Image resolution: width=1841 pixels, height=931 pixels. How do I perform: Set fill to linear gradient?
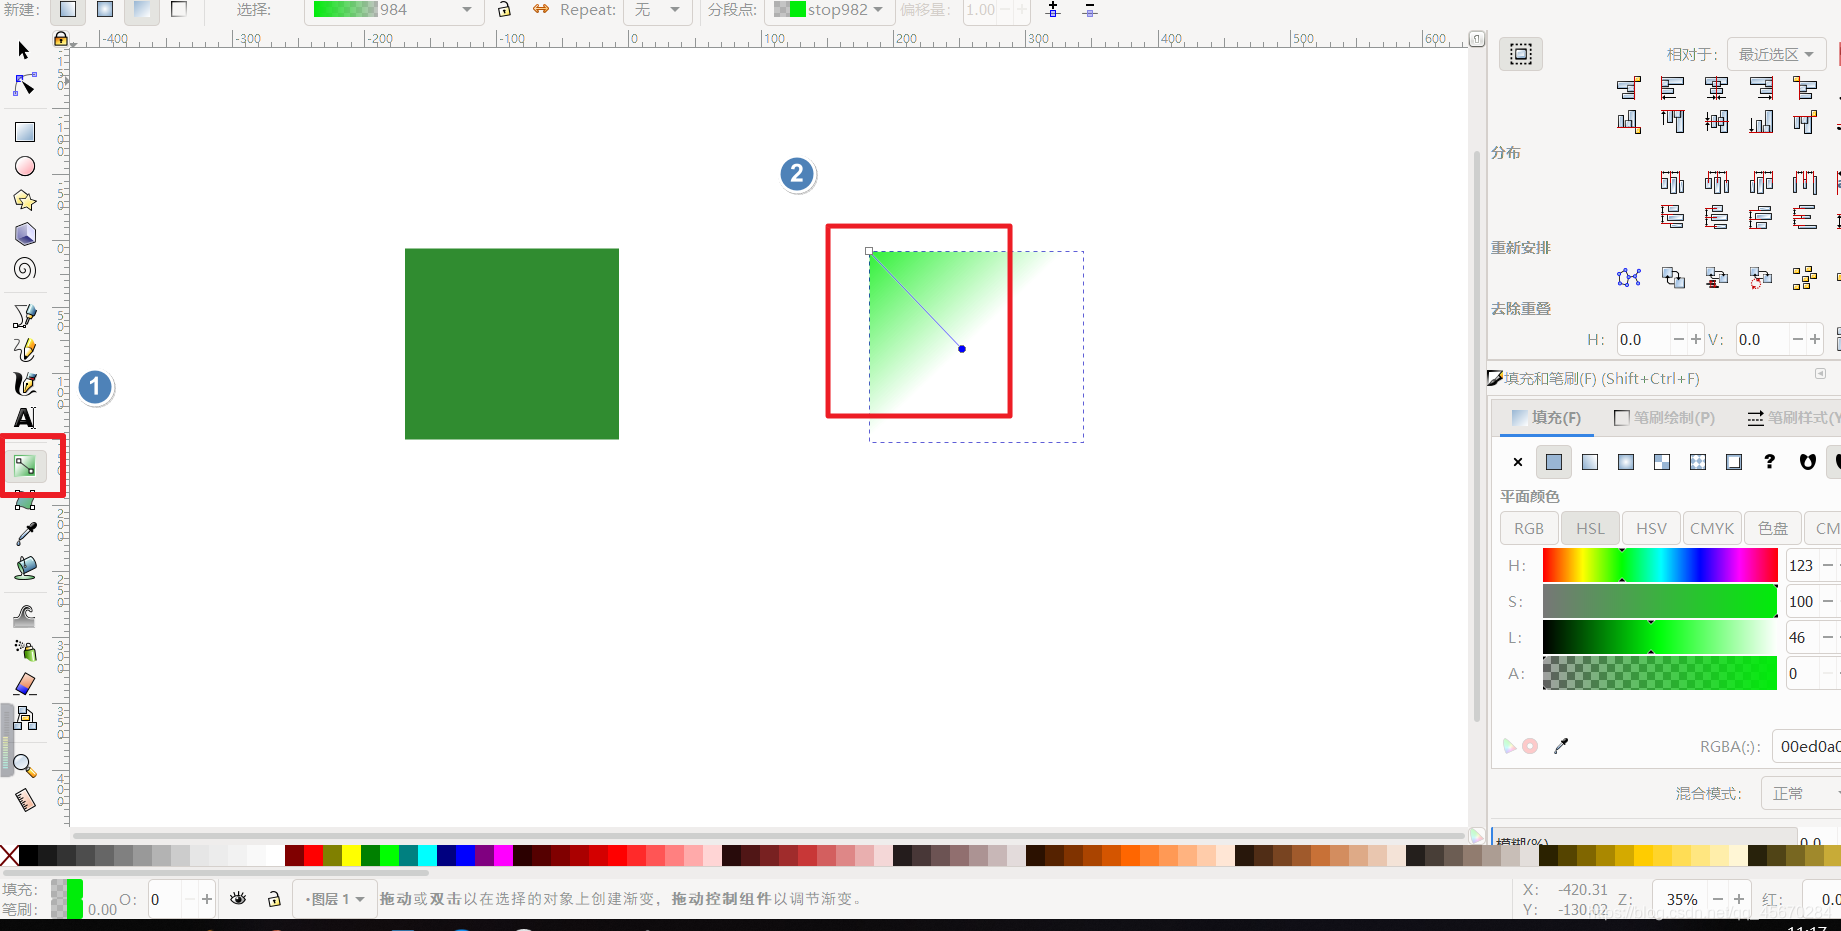point(1590,462)
